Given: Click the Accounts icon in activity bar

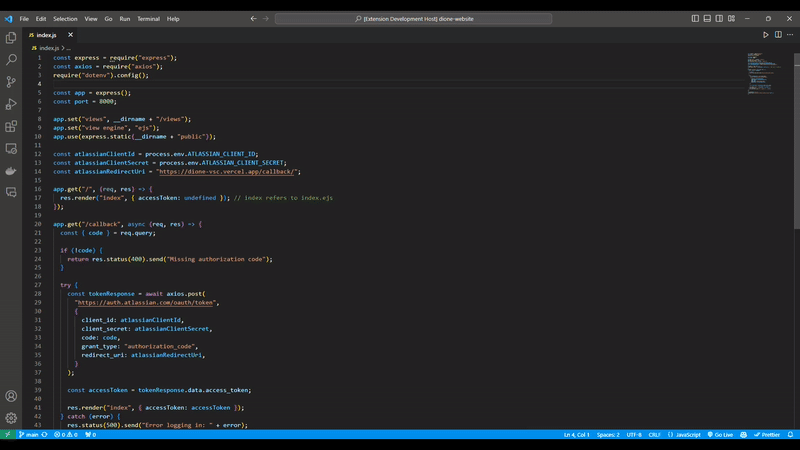Looking at the screenshot, I should coord(11,396).
